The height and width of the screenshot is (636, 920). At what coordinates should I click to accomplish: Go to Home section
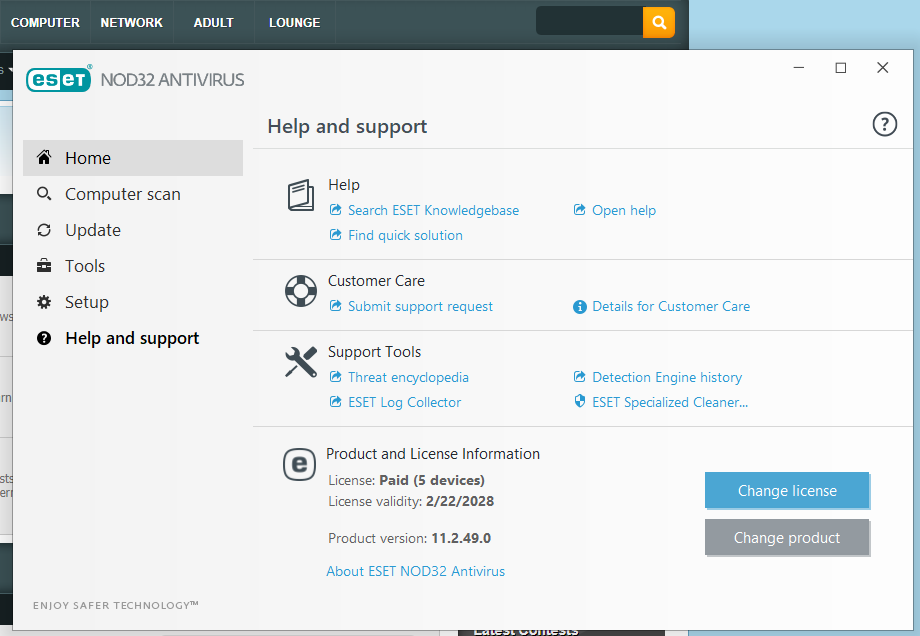(x=133, y=158)
